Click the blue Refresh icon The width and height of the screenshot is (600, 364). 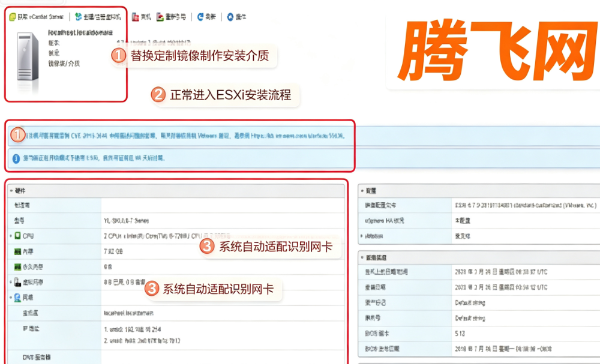(200, 17)
